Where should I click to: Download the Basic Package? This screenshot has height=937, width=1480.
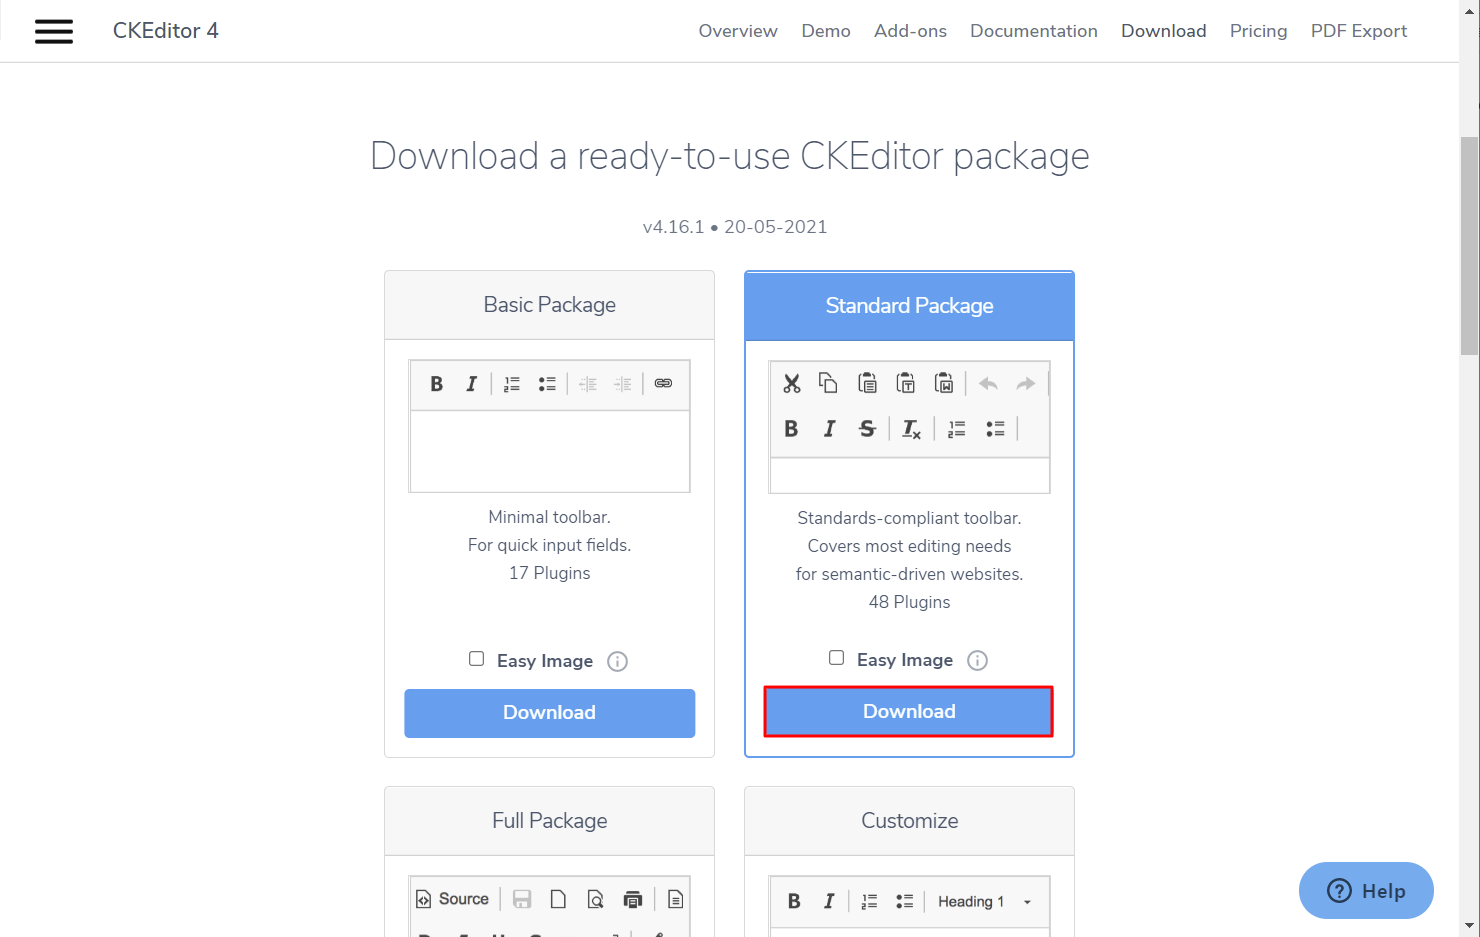tap(549, 713)
